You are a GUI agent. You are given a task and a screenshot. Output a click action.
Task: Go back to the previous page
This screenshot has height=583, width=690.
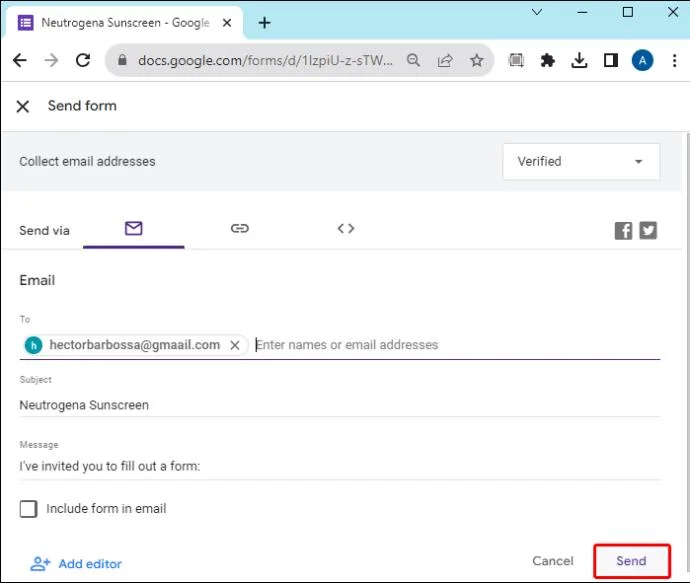(x=20, y=60)
